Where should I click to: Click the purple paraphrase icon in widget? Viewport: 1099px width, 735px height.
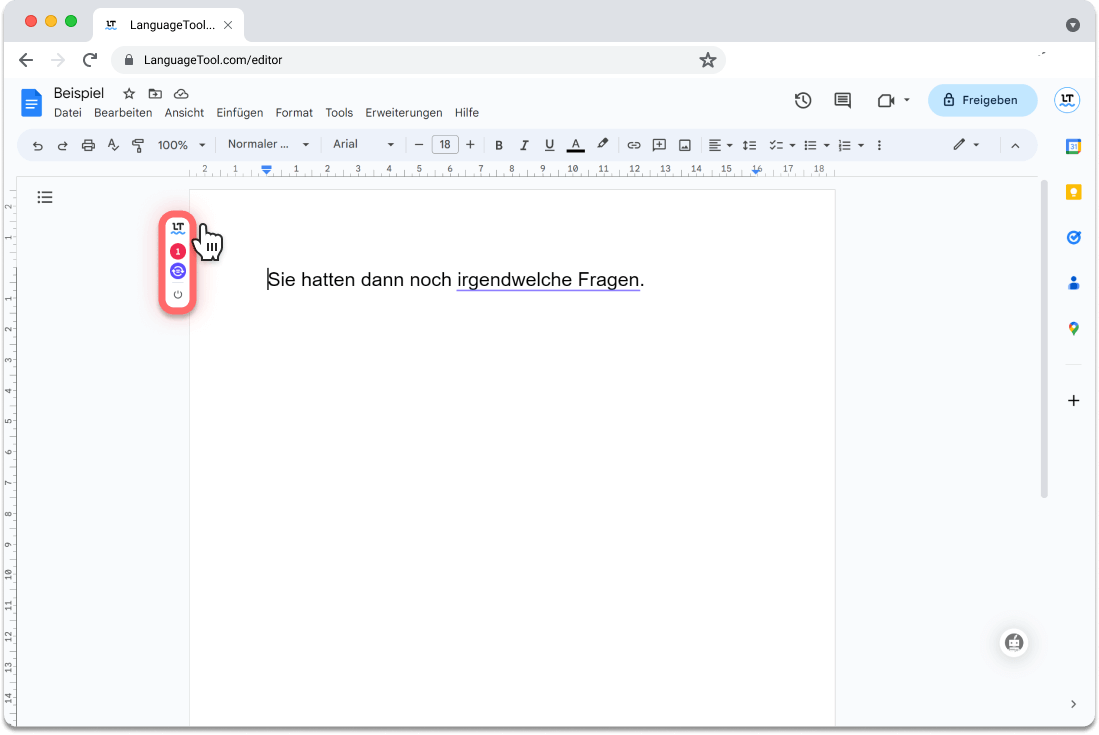click(178, 271)
